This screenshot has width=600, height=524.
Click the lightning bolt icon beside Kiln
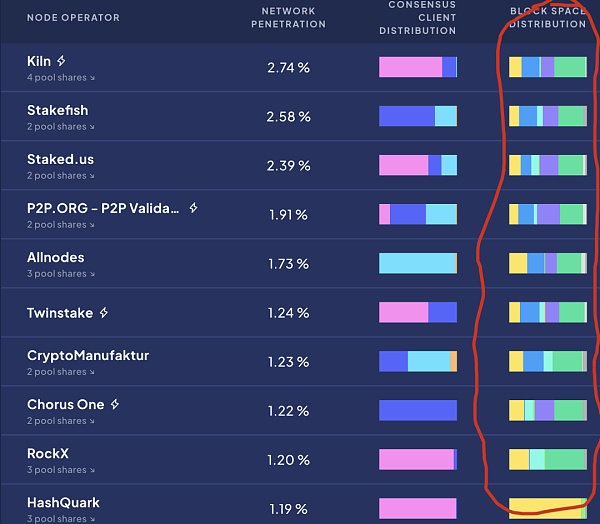(61, 60)
